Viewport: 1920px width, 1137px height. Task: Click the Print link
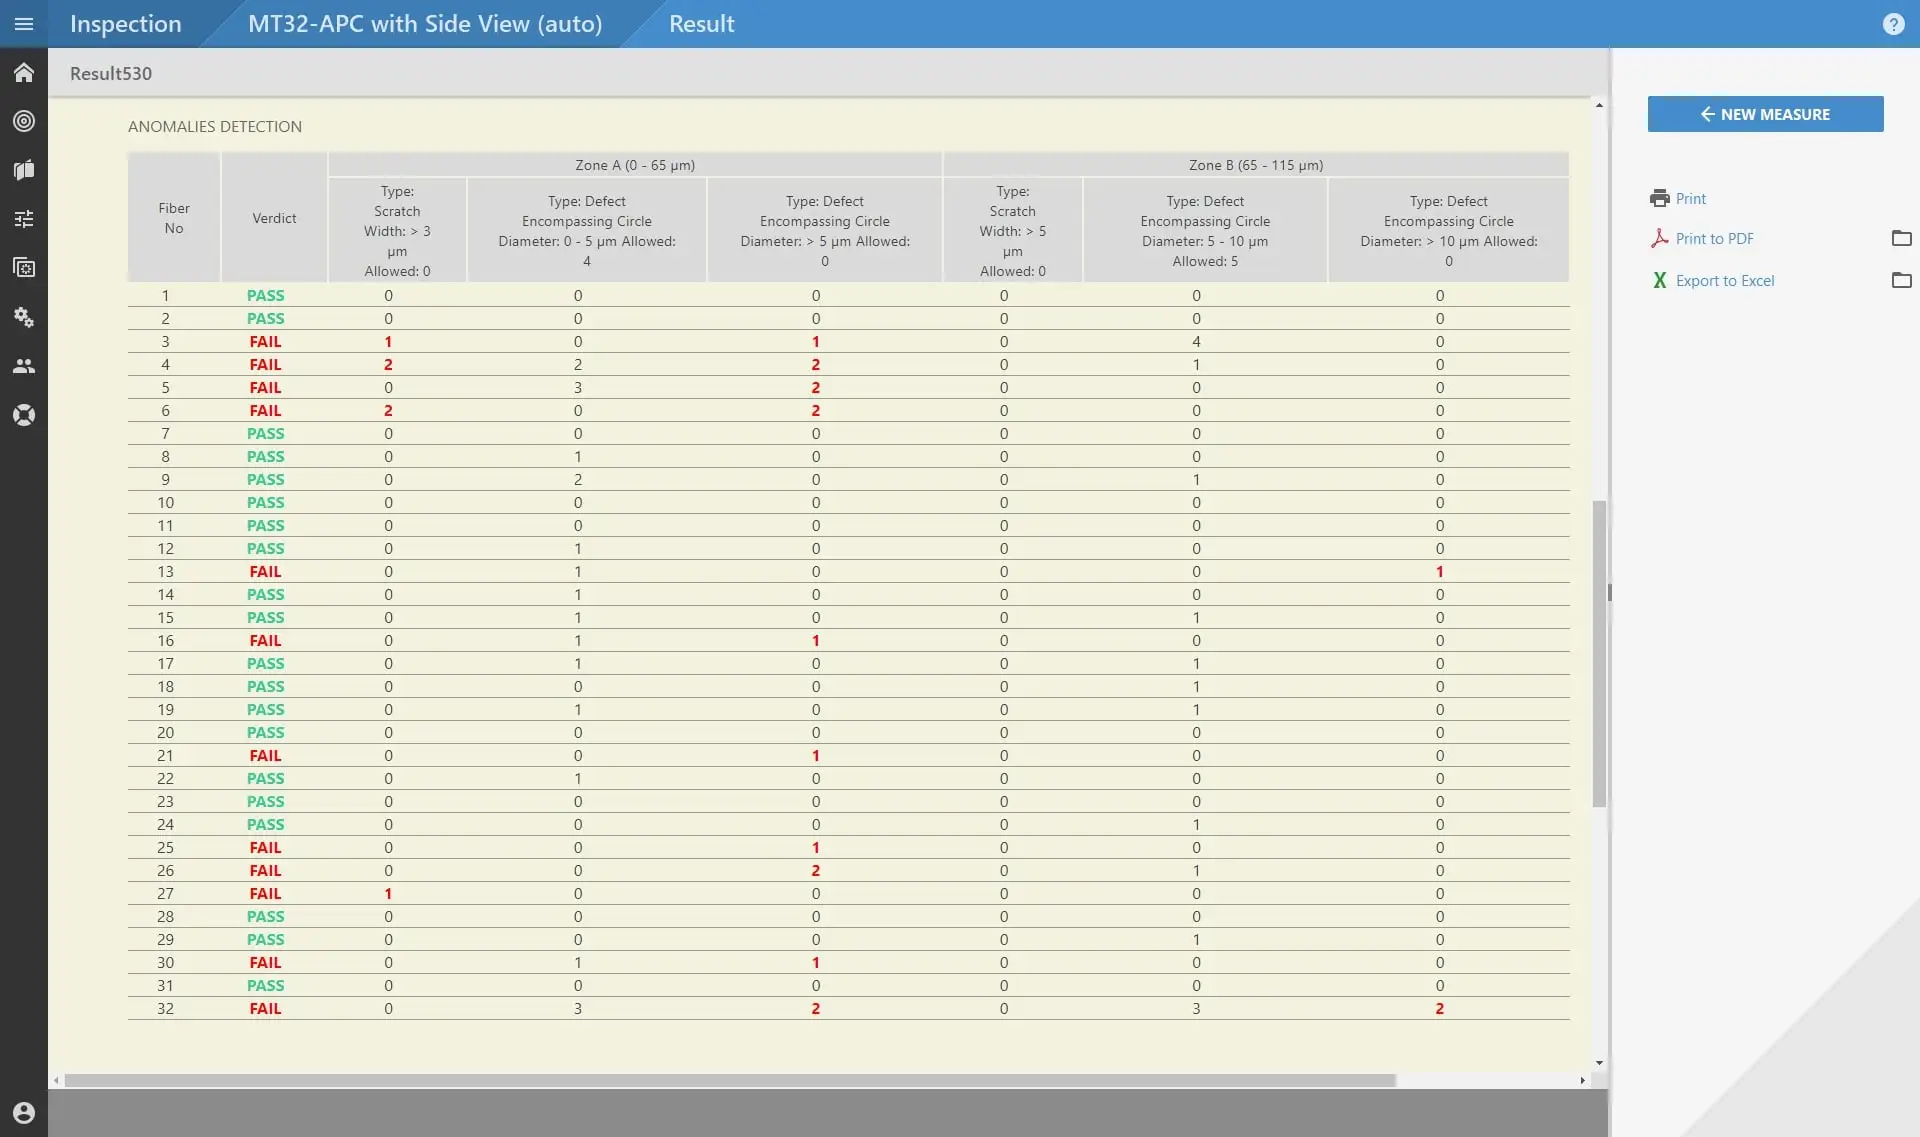pos(1690,198)
